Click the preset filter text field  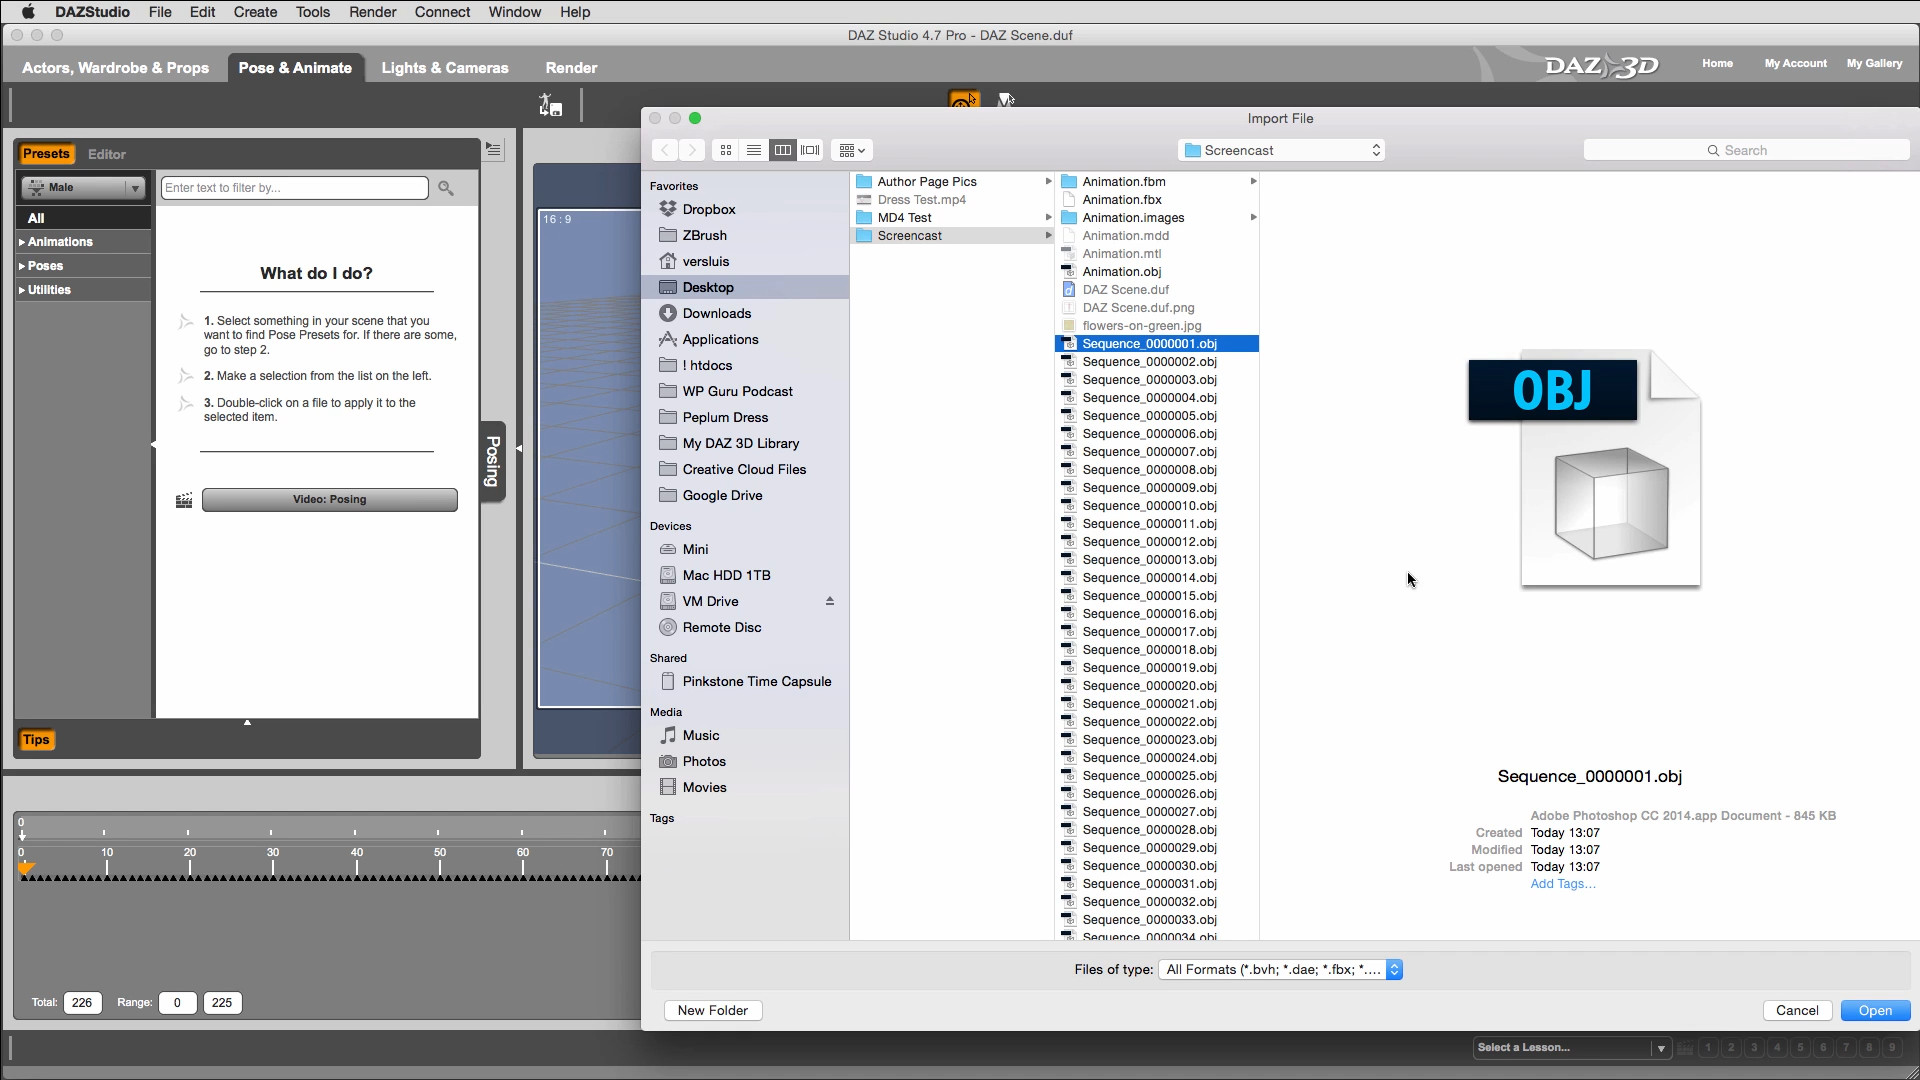[294, 187]
